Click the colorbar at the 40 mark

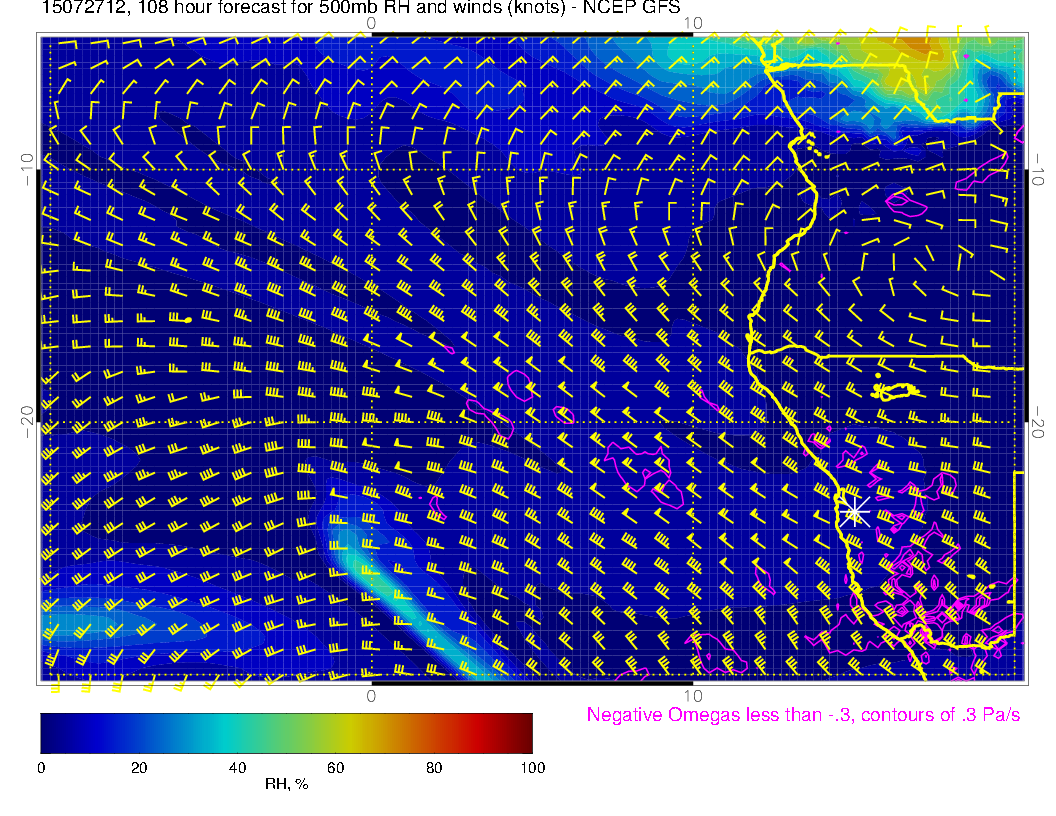click(237, 732)
